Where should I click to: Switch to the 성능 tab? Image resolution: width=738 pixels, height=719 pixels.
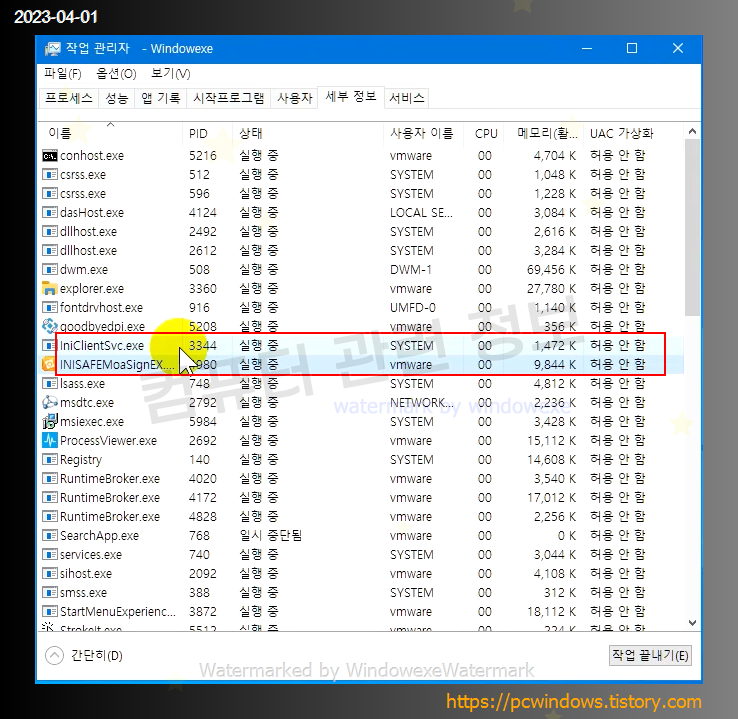click(x=117, y=98)
